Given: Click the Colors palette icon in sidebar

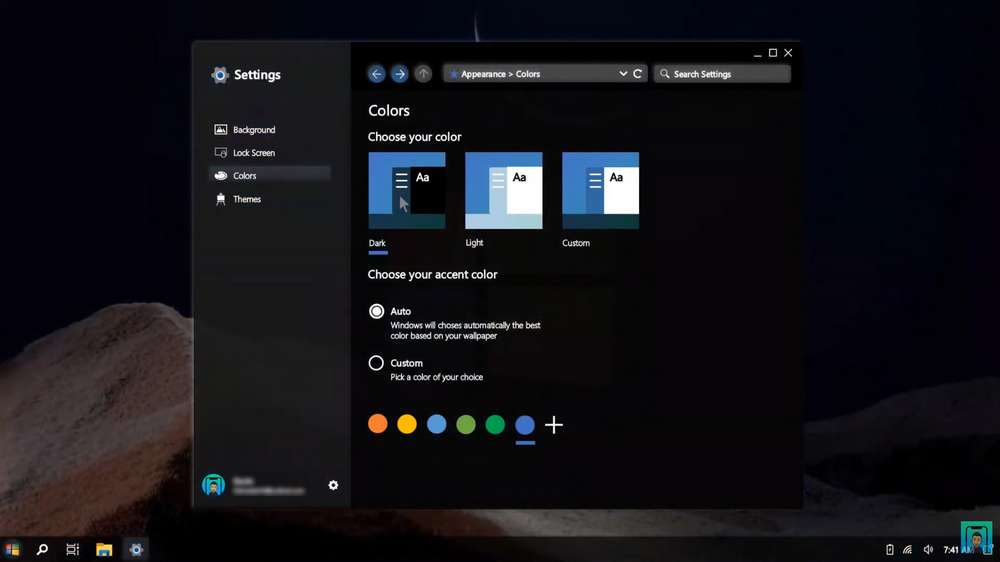Looking at the screenshot, I should (x=221, y=175).
